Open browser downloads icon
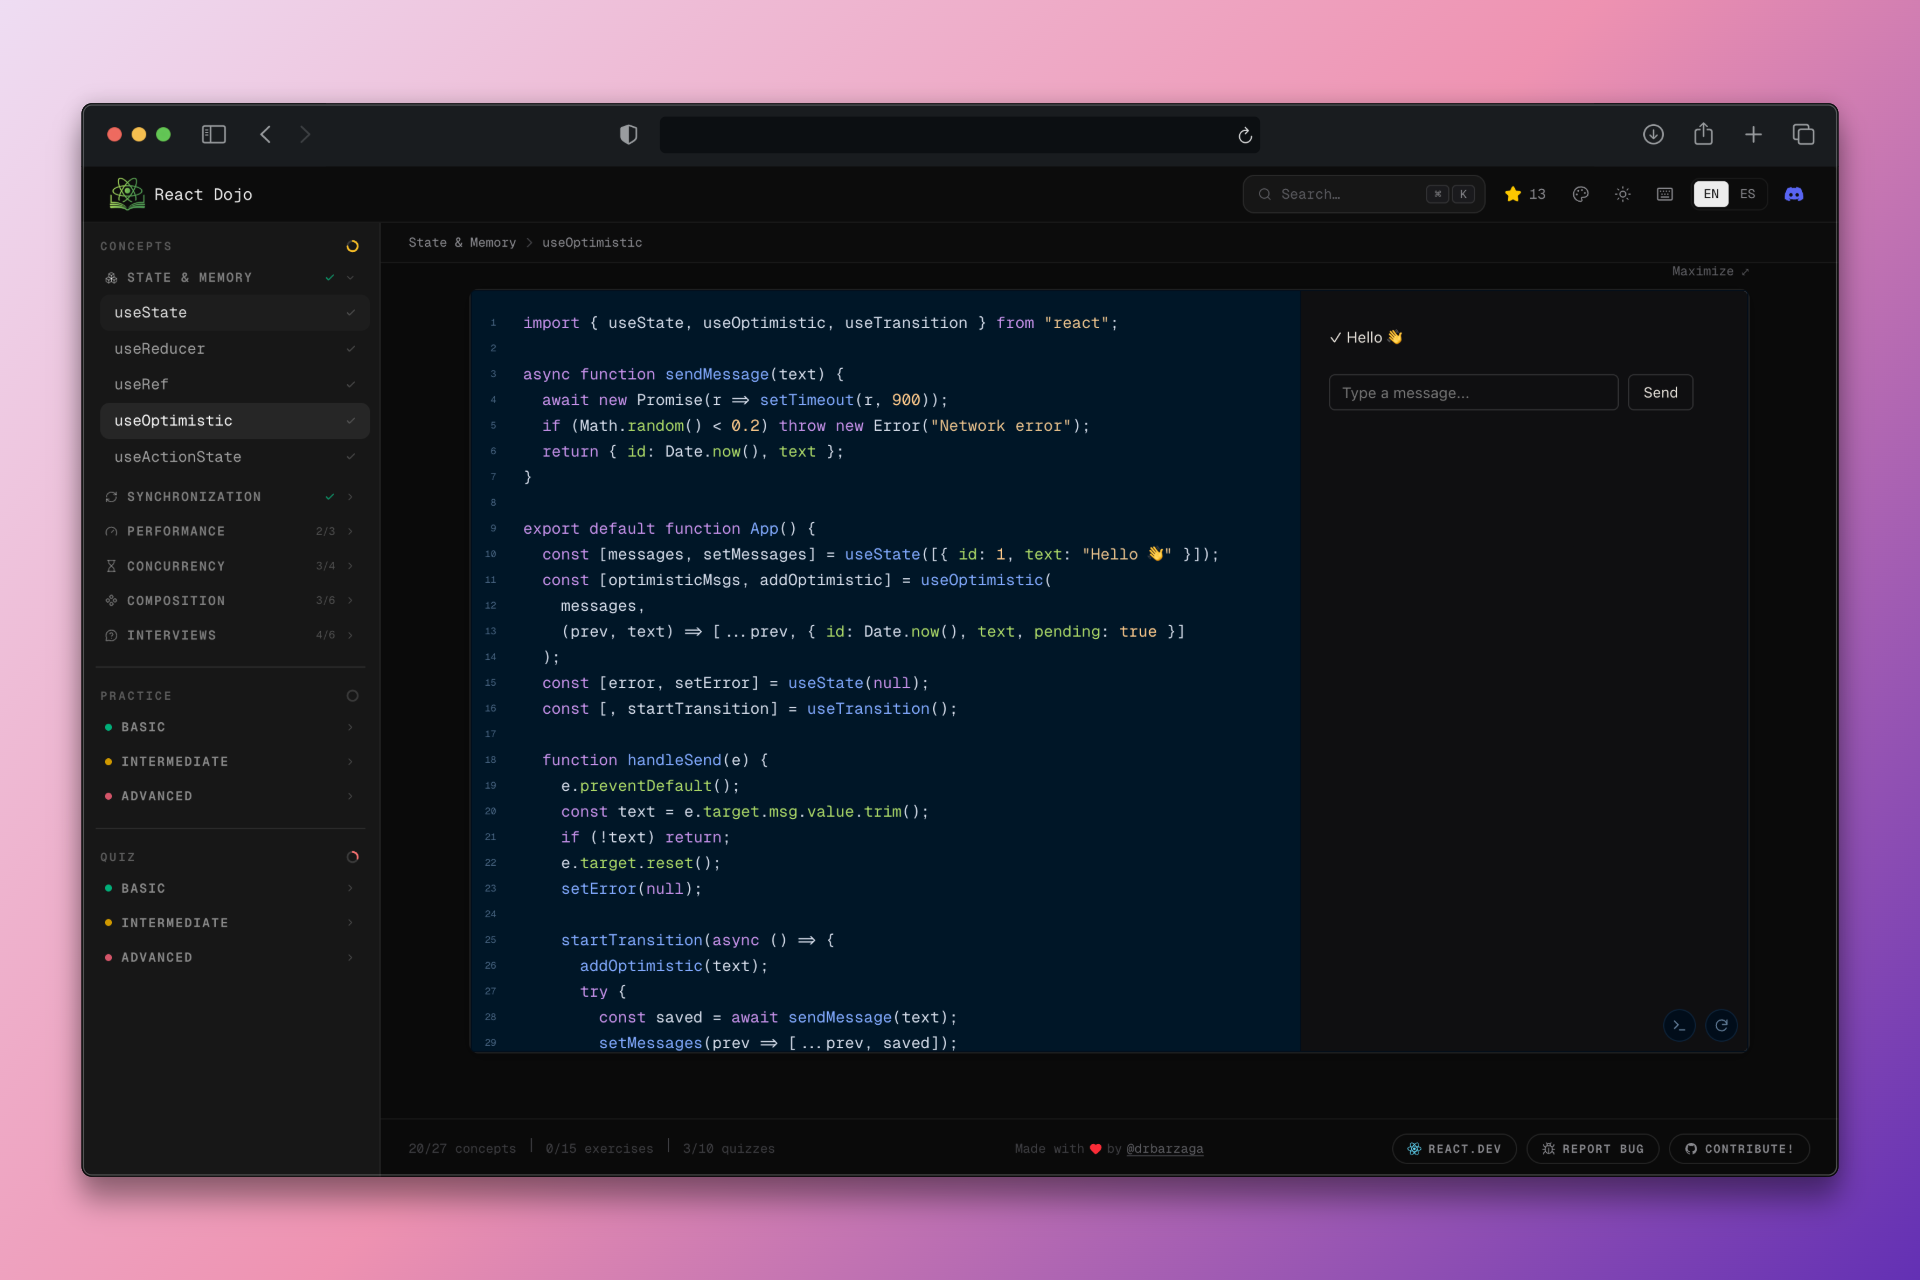This screenshot has width=1920, height=1280. point(1653,134)
